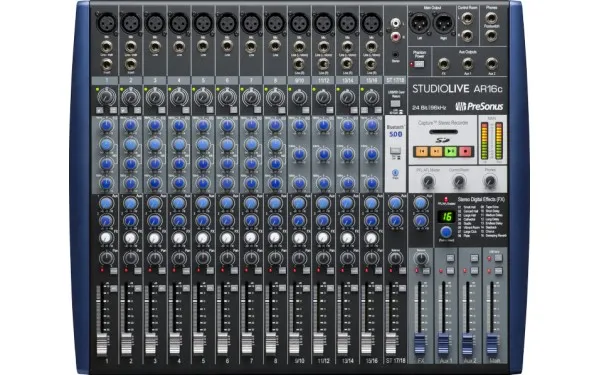Click the Footswitch jack
Screen dimensions: 600x375
click(491, 36)
